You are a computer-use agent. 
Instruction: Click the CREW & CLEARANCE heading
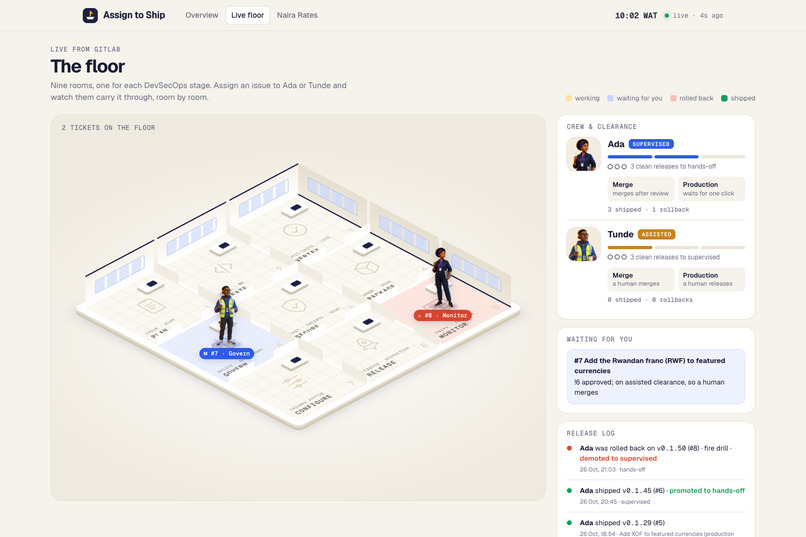pyautogui.click(x=601, y=126)
